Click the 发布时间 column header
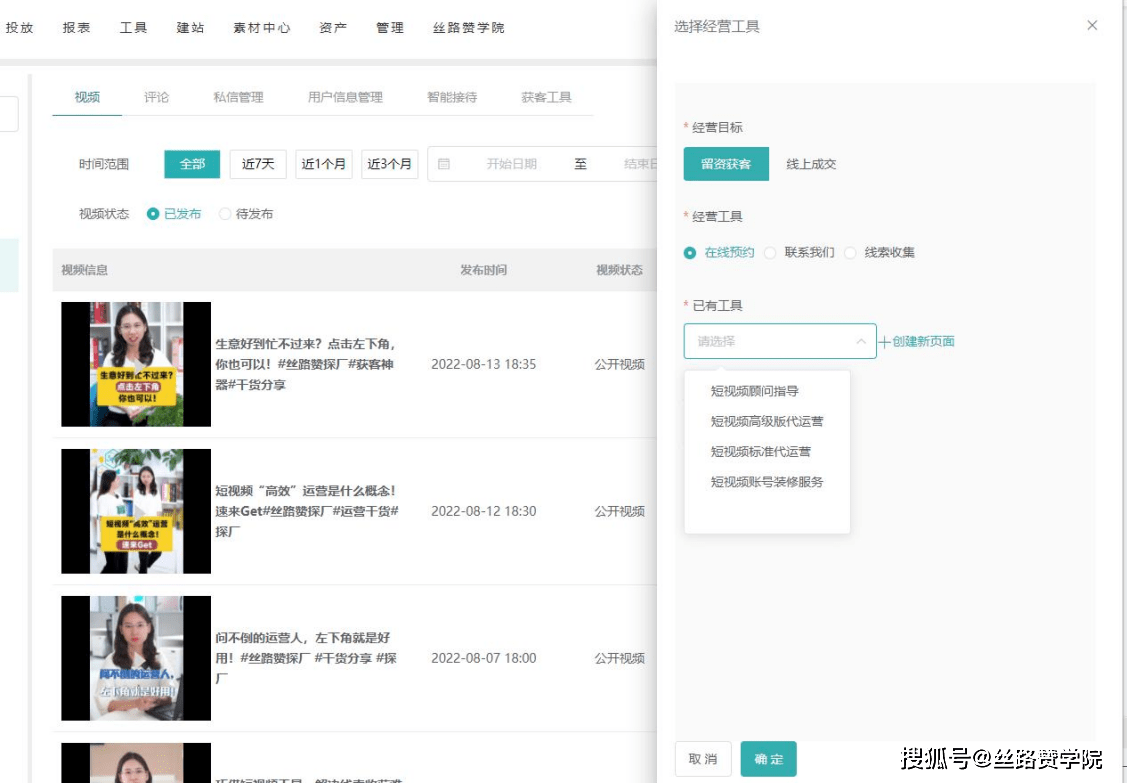Viewport: 1127px width, 783px height. click(484, 270)
